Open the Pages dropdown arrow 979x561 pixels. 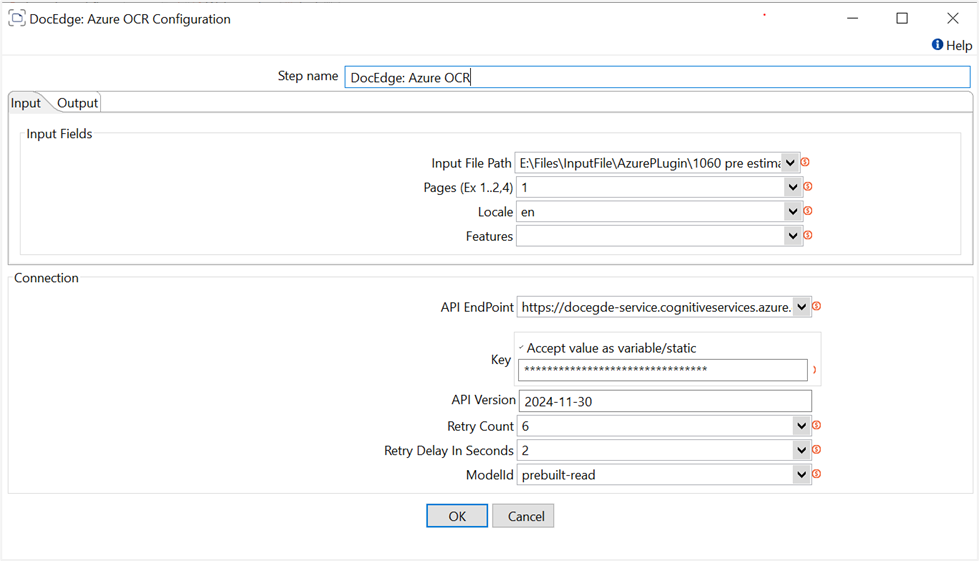point(793,187)
